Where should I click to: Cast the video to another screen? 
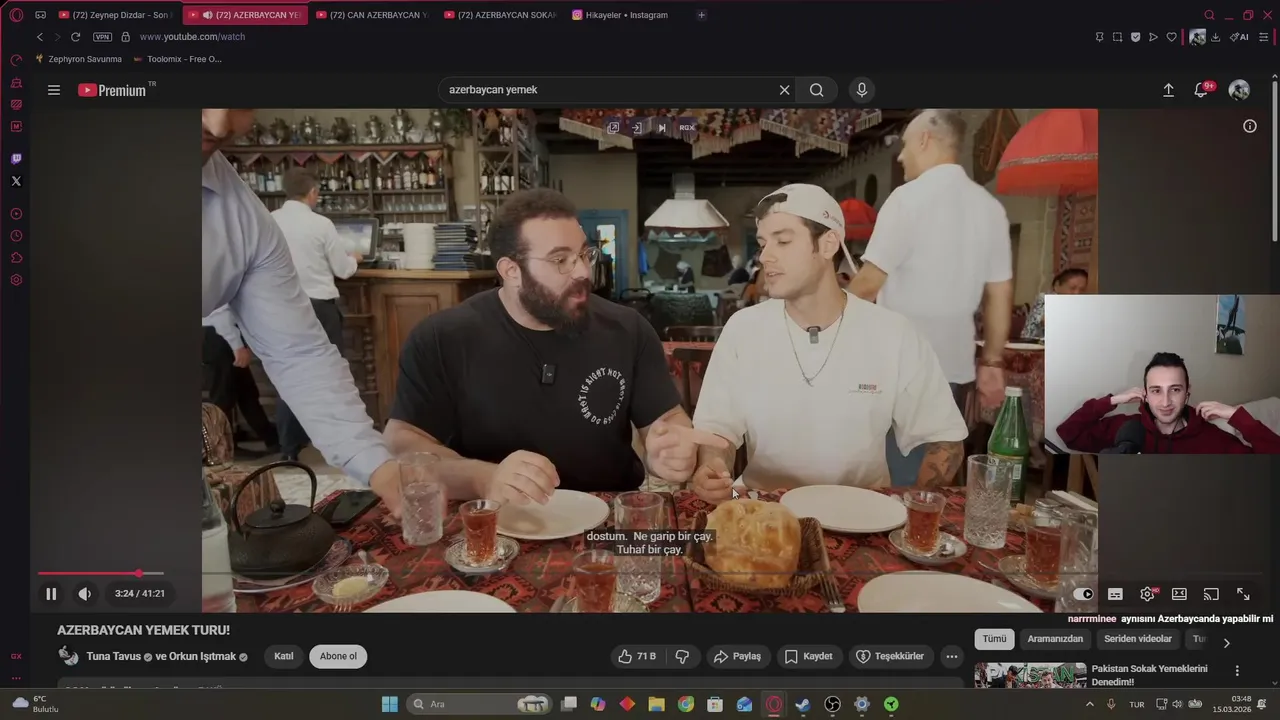pos(1211,594)
